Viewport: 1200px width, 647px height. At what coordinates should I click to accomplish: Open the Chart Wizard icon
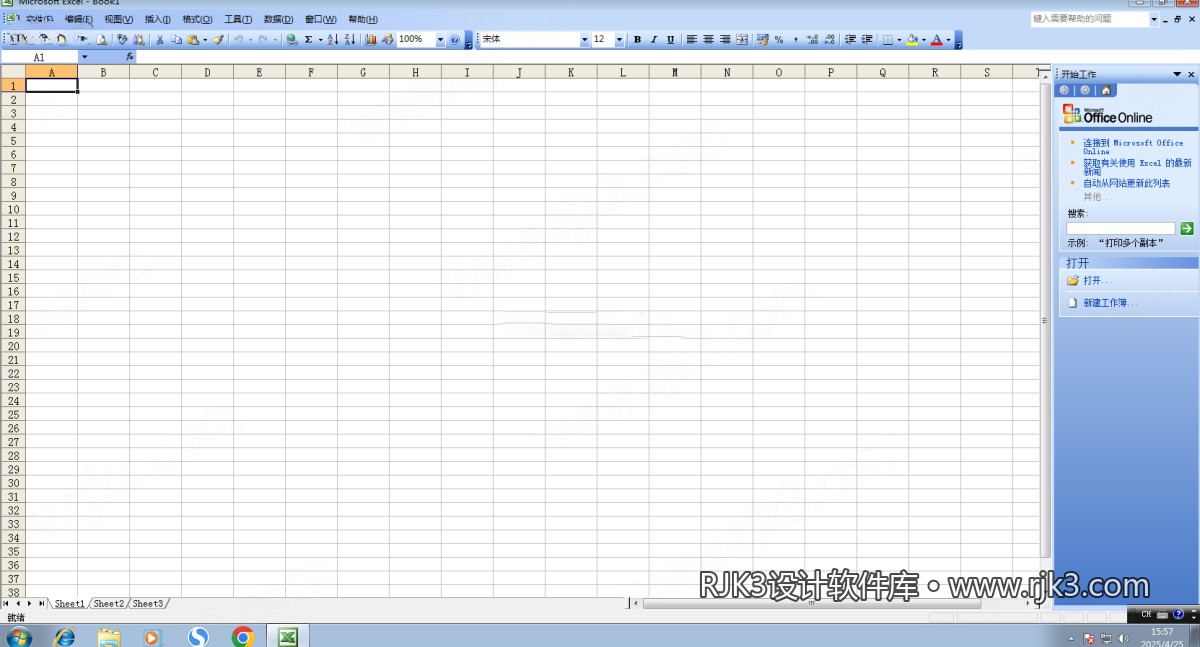(371, 40)
